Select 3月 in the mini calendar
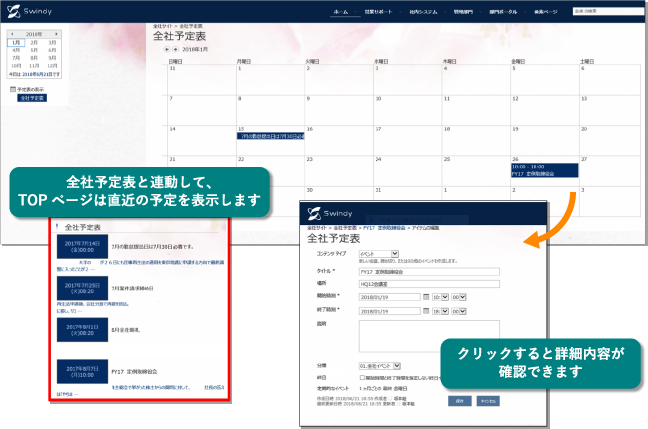This screenshot has width=648, height=429. tap(52, 43)
